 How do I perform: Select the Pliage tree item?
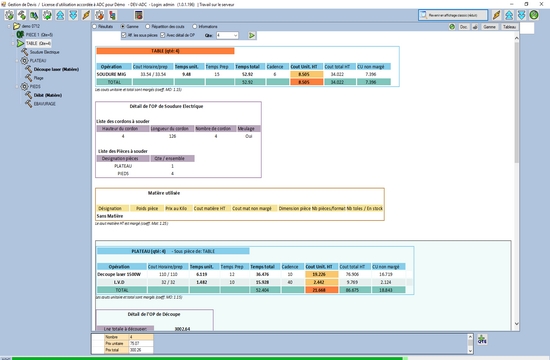39,78
